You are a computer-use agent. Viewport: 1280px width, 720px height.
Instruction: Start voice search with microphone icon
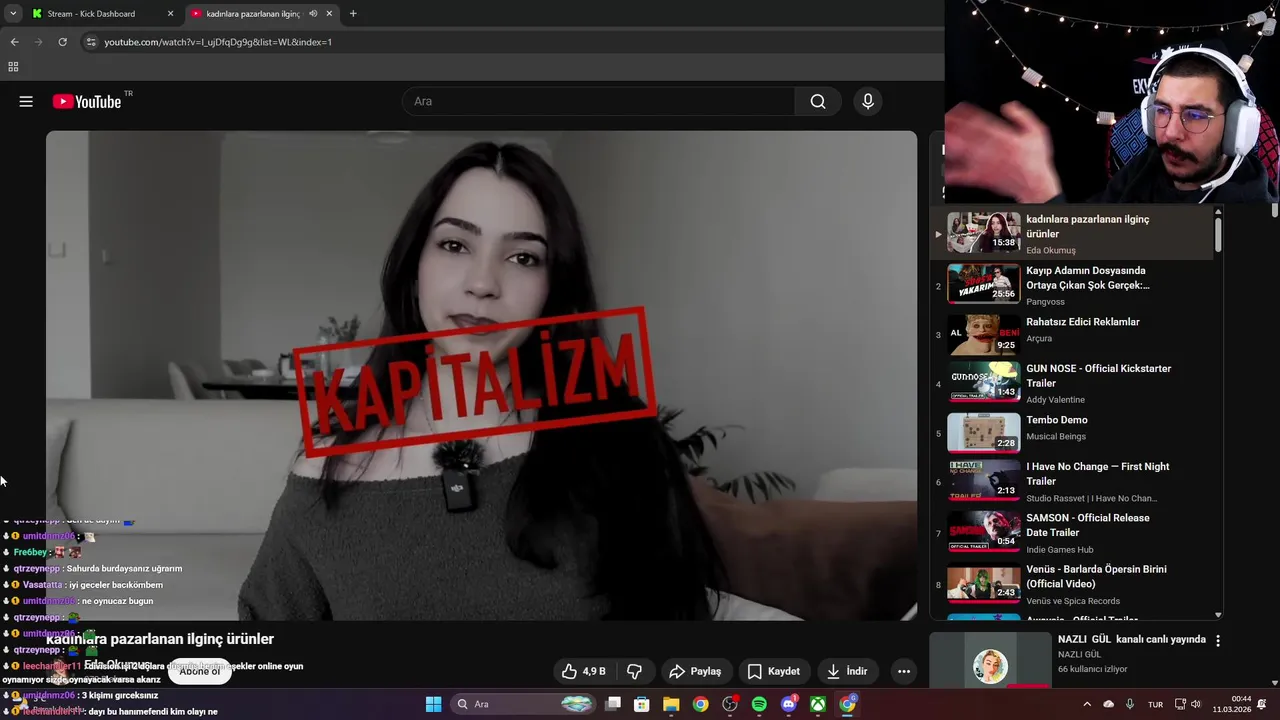(868, 101)
